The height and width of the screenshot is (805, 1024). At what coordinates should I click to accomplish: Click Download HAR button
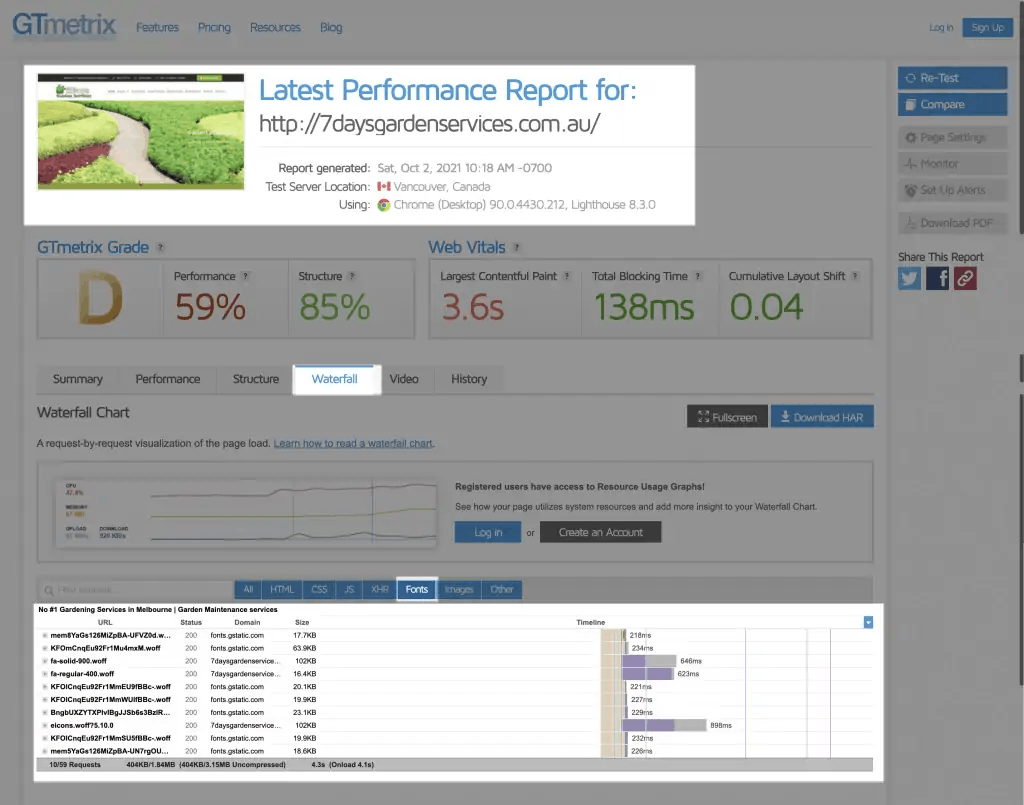[x=822, y=417]
